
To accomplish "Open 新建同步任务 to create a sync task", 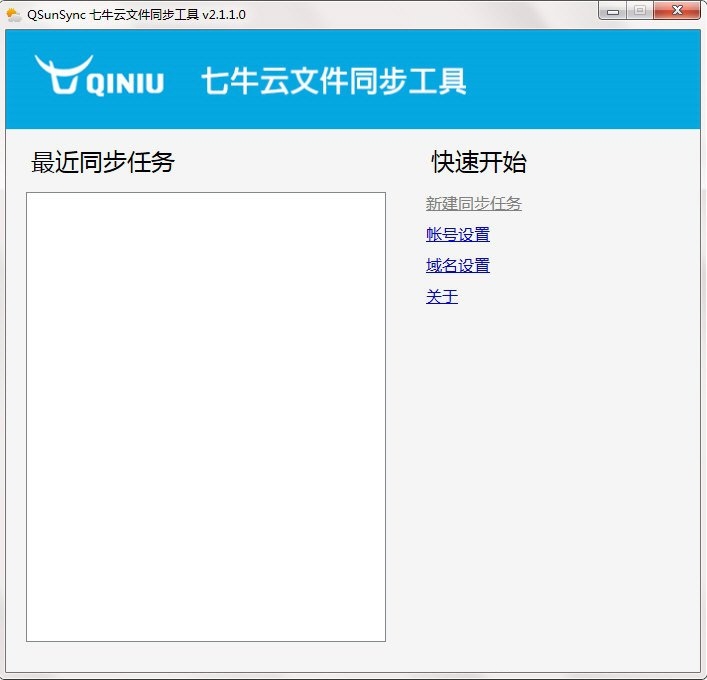I will click(x=473, y=204).
